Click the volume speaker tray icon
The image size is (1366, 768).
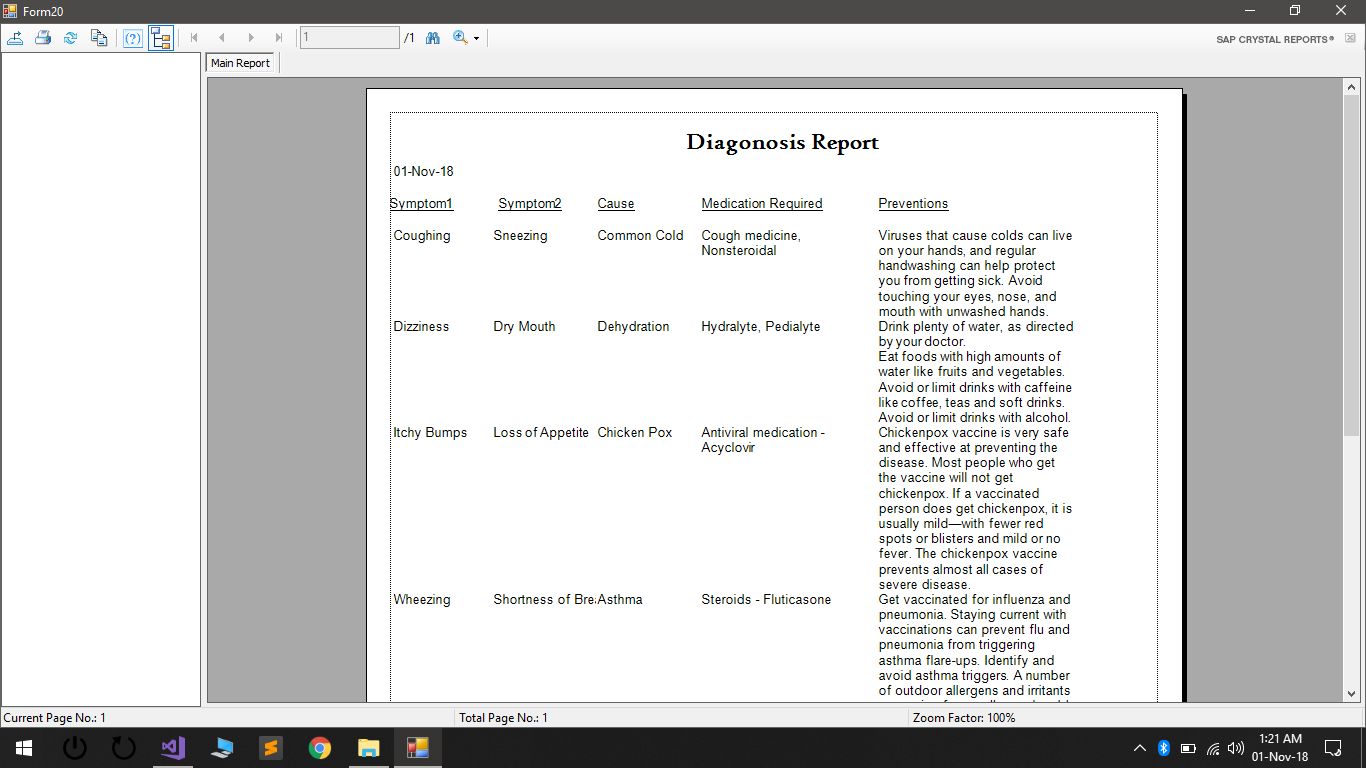[1236, 748]
